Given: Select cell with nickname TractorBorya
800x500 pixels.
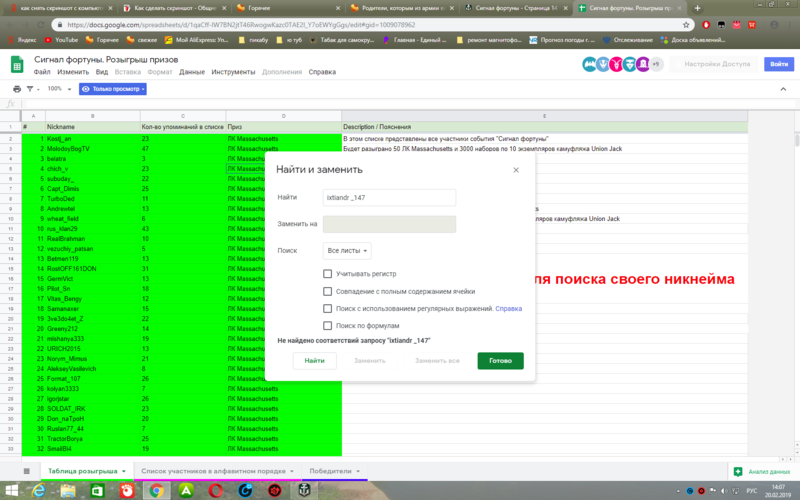Looking at the screenshot, I should tap(93, 439).
